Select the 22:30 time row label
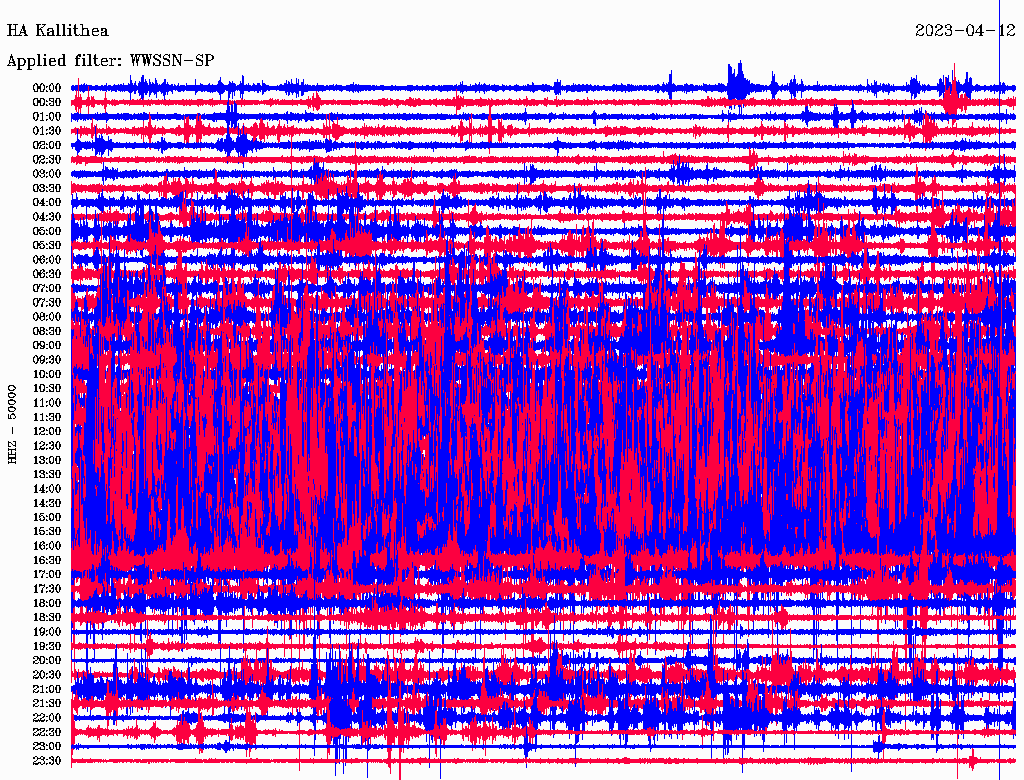Viewport: 1024px width, 780px height. point(47,732)
